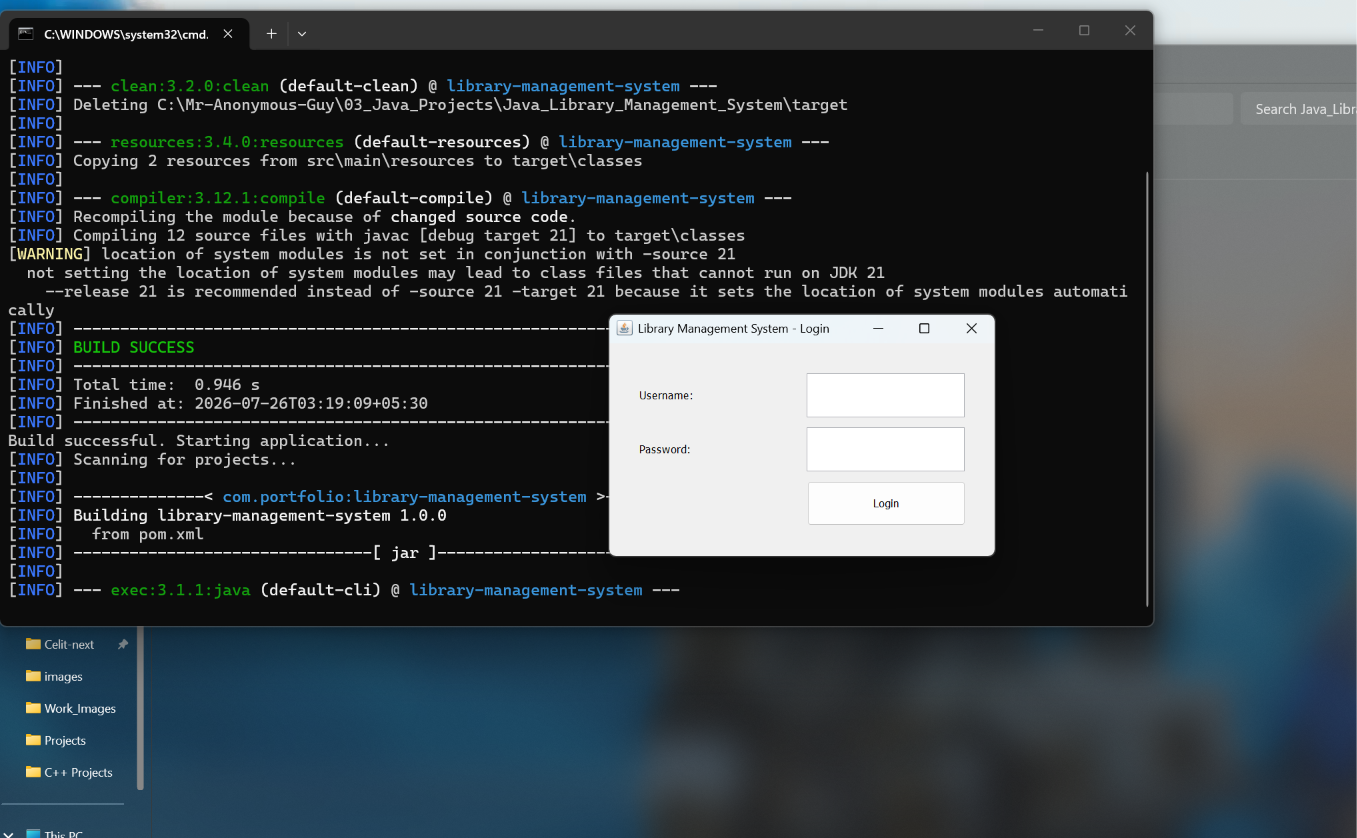The image size is (1357, 838).
Task: Click the 'Scanning for projects...' line
Action: 185,460
